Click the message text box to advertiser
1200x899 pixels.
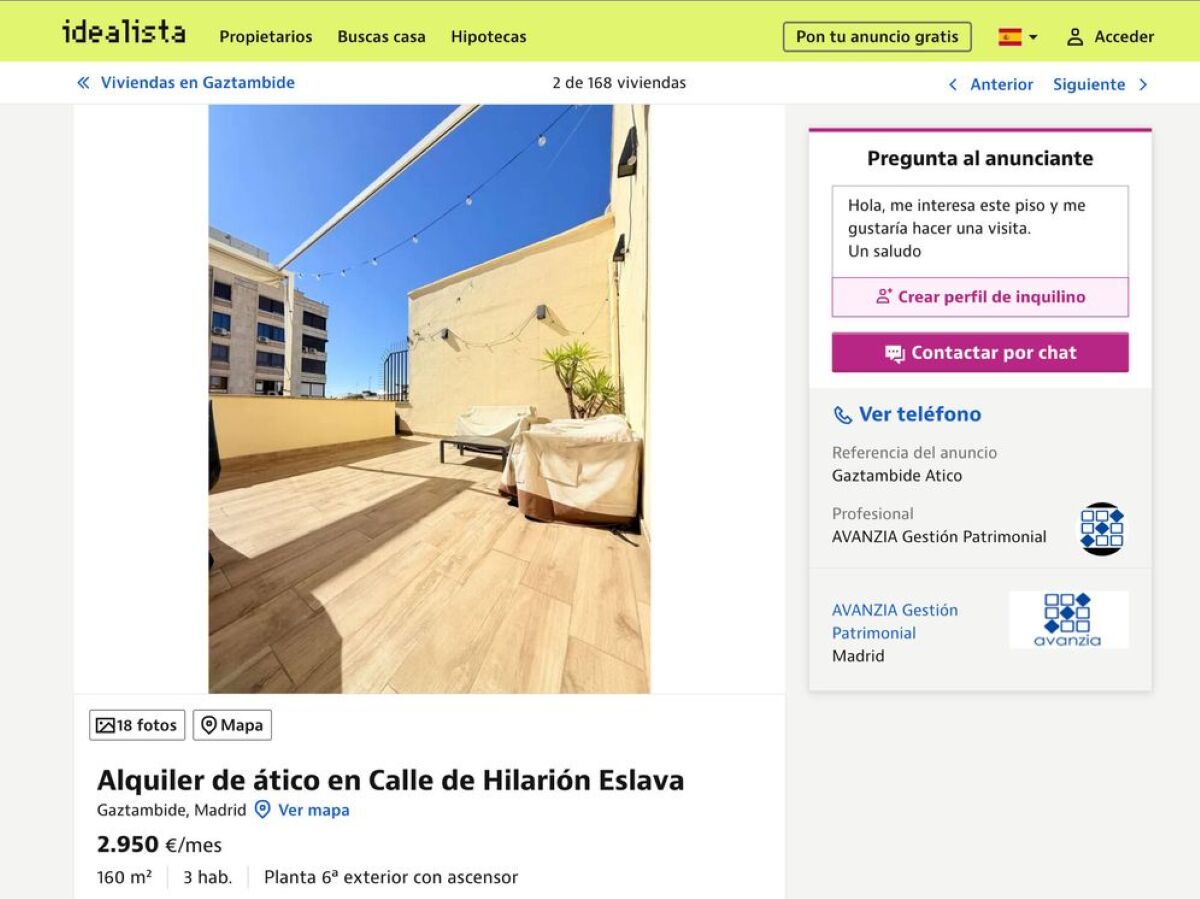[x=980, y=231]
